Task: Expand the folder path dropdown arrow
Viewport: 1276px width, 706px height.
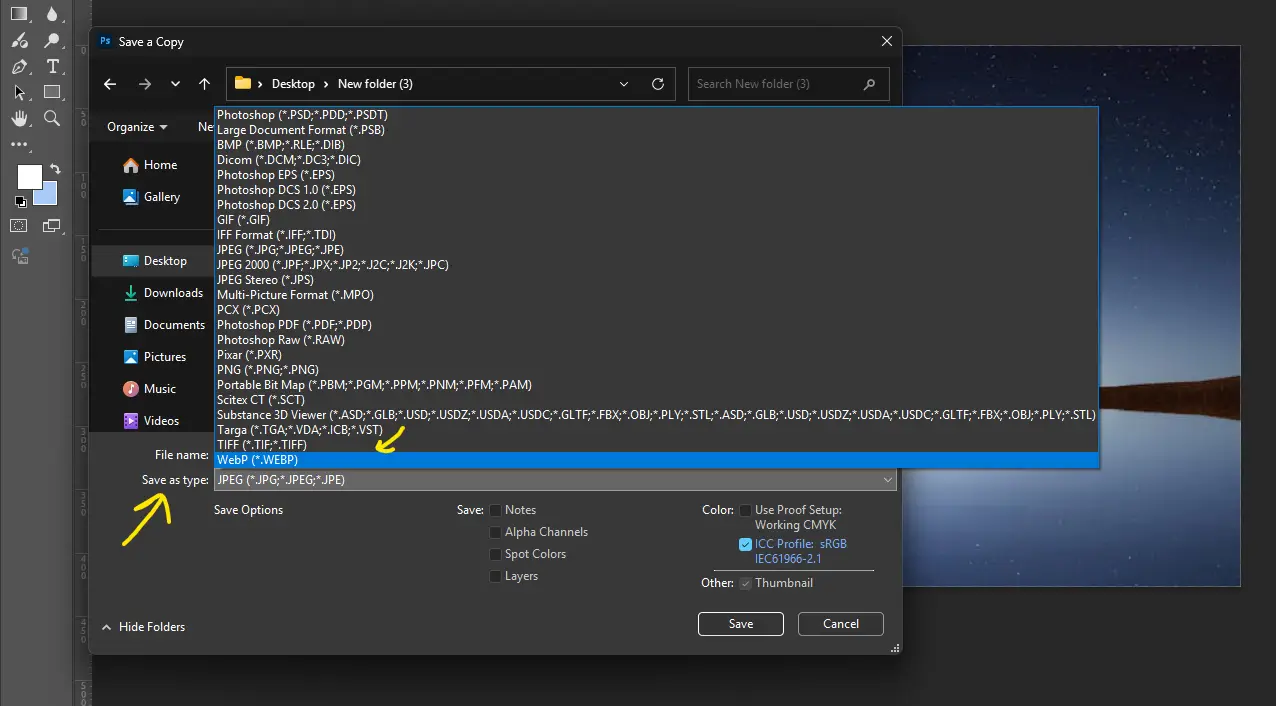Action: (x=623, y=84)
